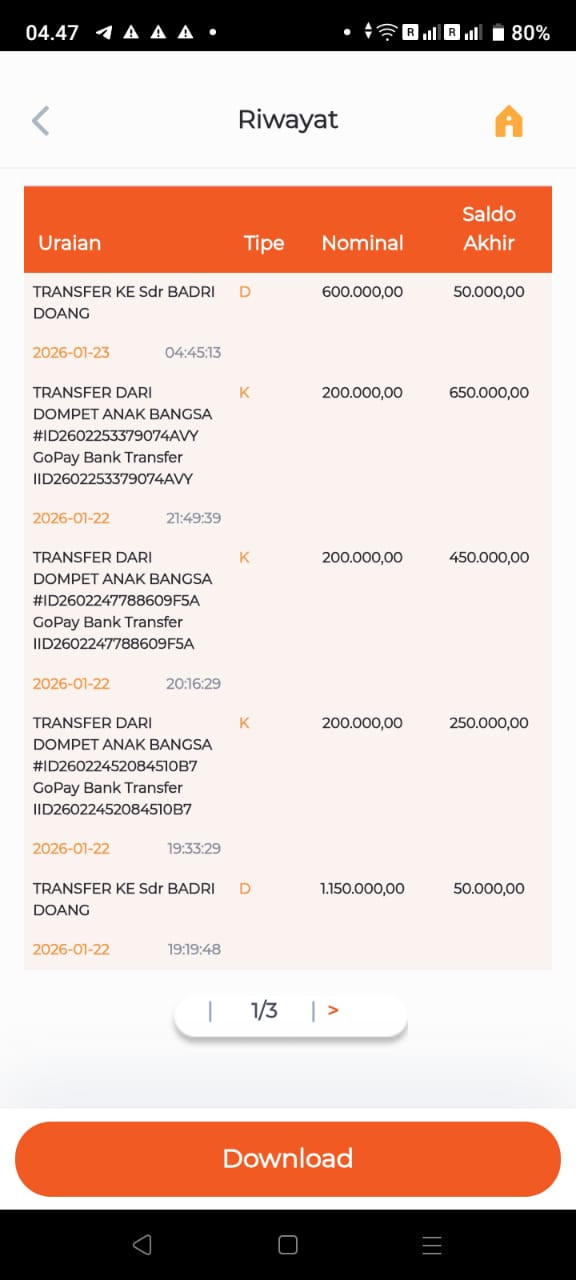Tap the Android back navigation button

142,1244
